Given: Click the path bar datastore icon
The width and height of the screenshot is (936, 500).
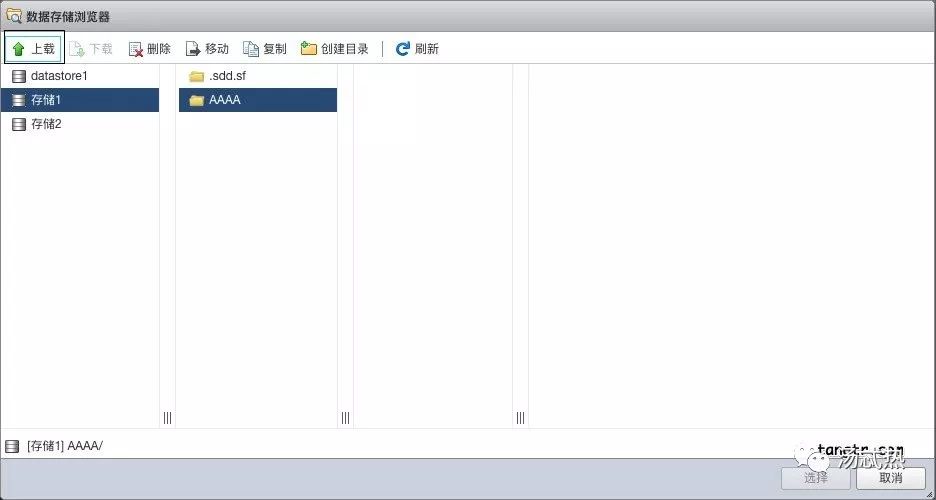Looking at the screenshot, I should pyautogui.click(x=12, y=446).
